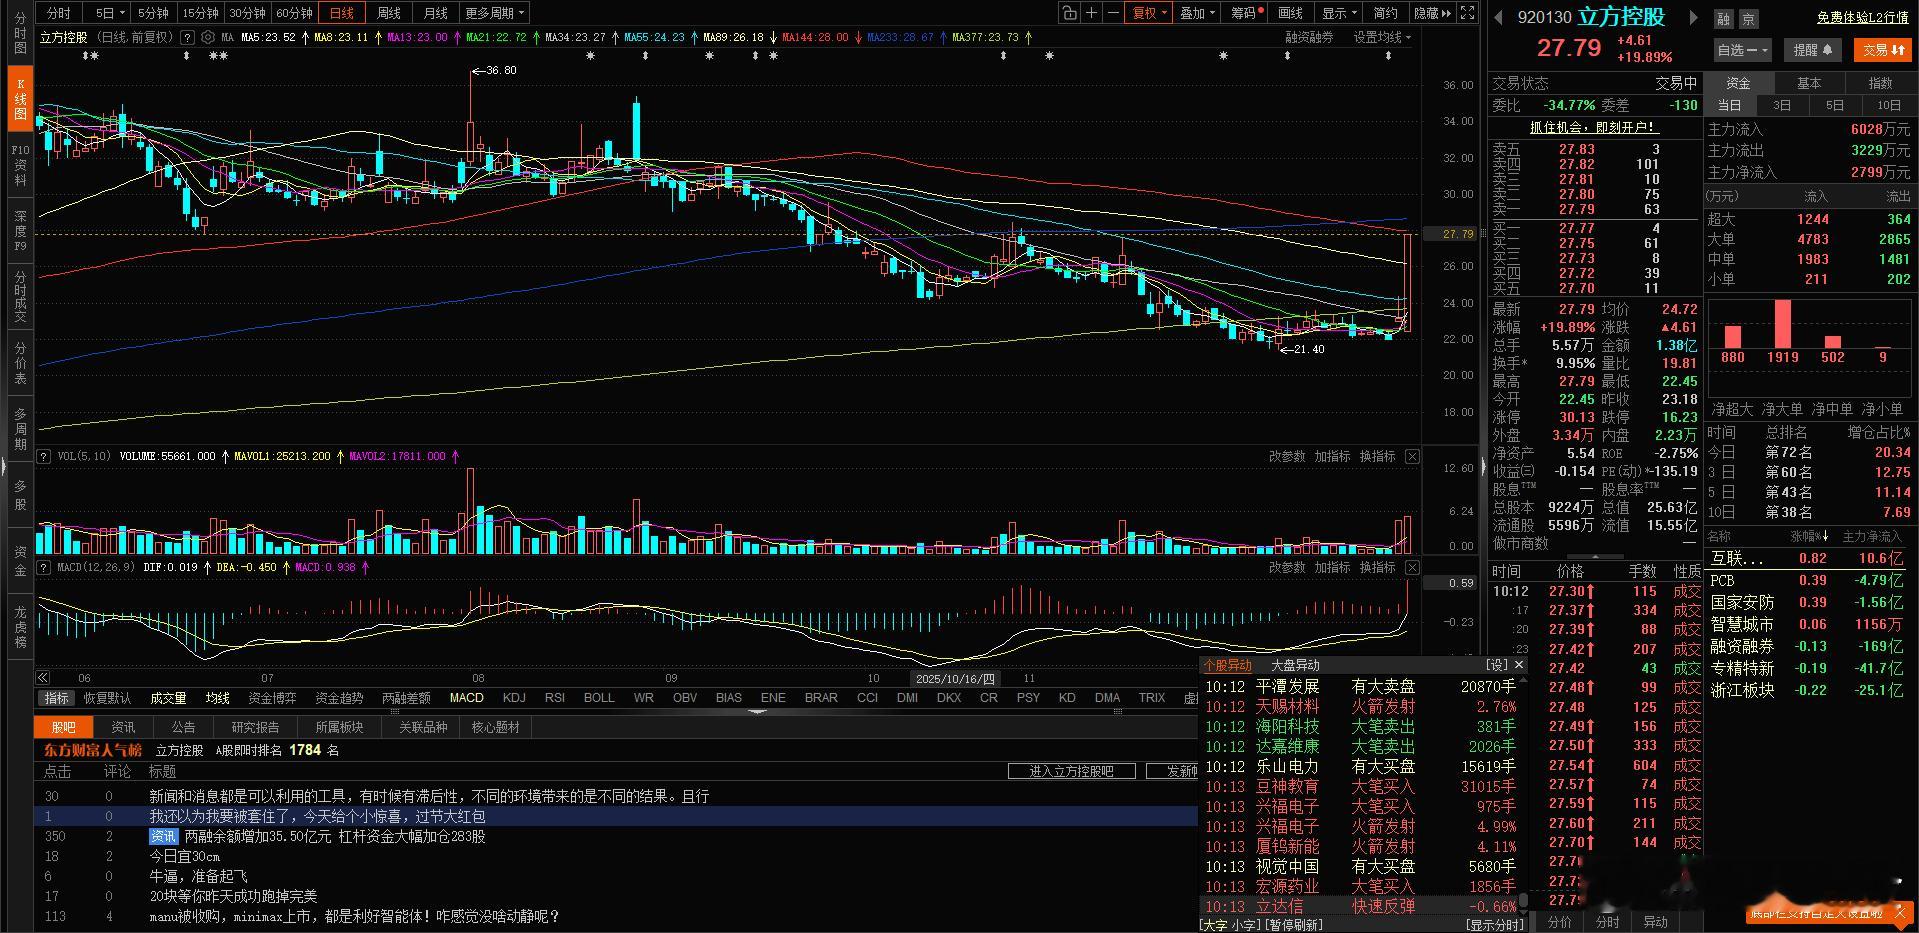Image resolution: width=1919 pixels, height=933 pixels.
Task: Click the 提醒 bell alert button
Action: pos(1814,50)
